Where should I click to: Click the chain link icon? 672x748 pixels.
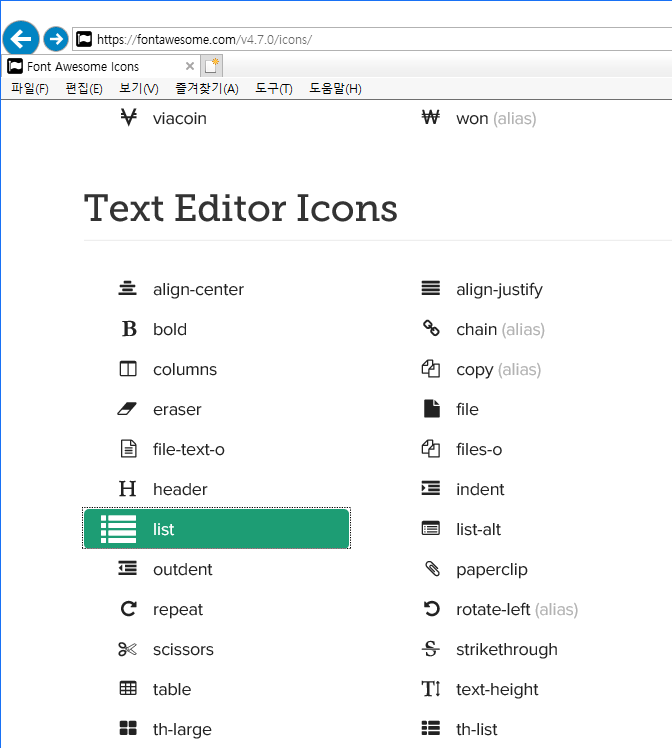(x=431, y=328)
